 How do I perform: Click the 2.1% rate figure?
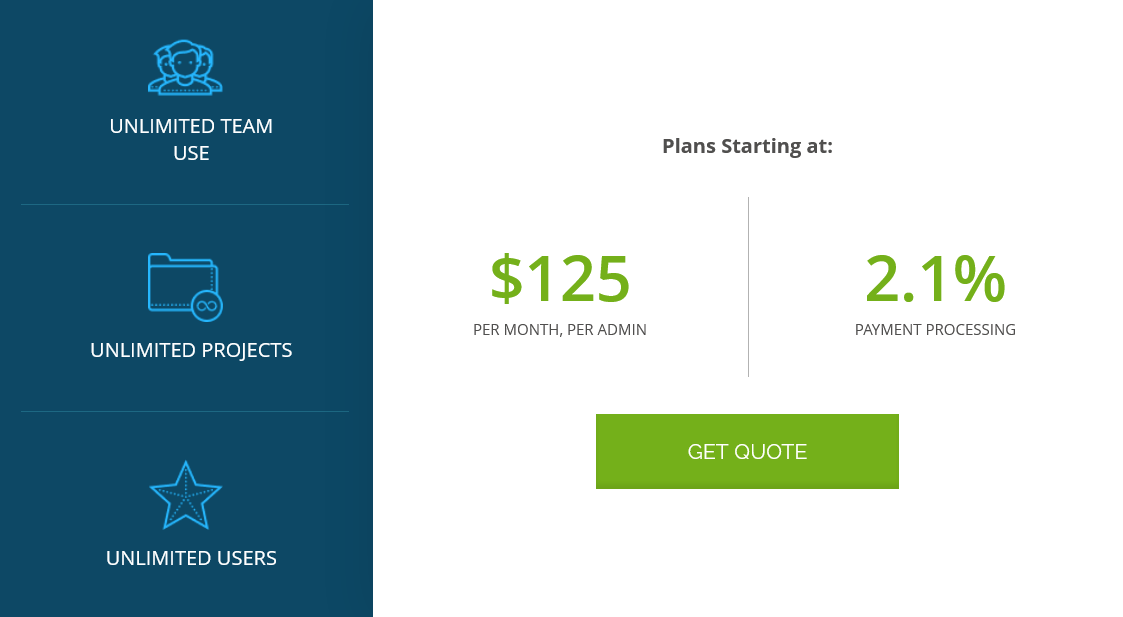click(x=935, y=278)
